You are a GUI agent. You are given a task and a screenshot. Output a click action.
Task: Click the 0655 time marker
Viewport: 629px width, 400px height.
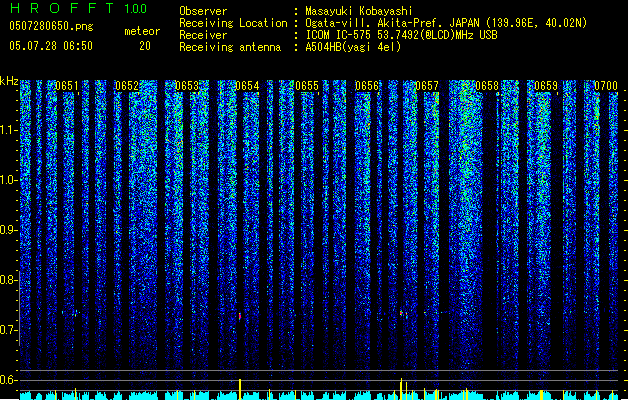pos(307,86)
